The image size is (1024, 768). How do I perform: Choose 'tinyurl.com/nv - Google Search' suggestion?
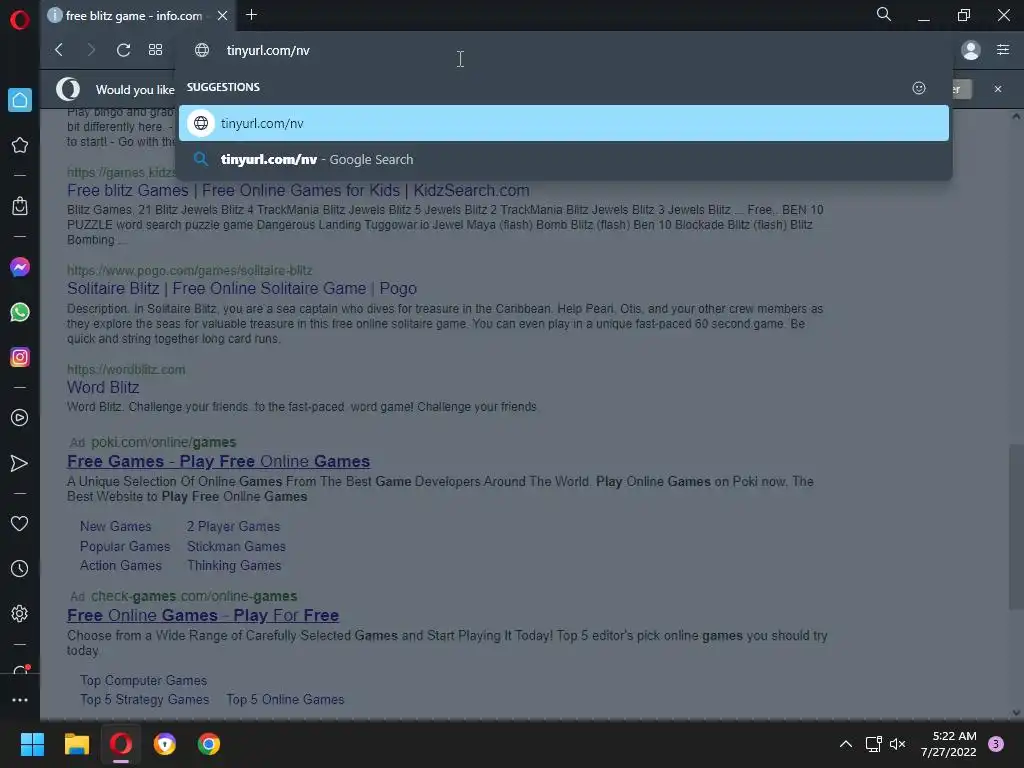[x=564, y=159]
